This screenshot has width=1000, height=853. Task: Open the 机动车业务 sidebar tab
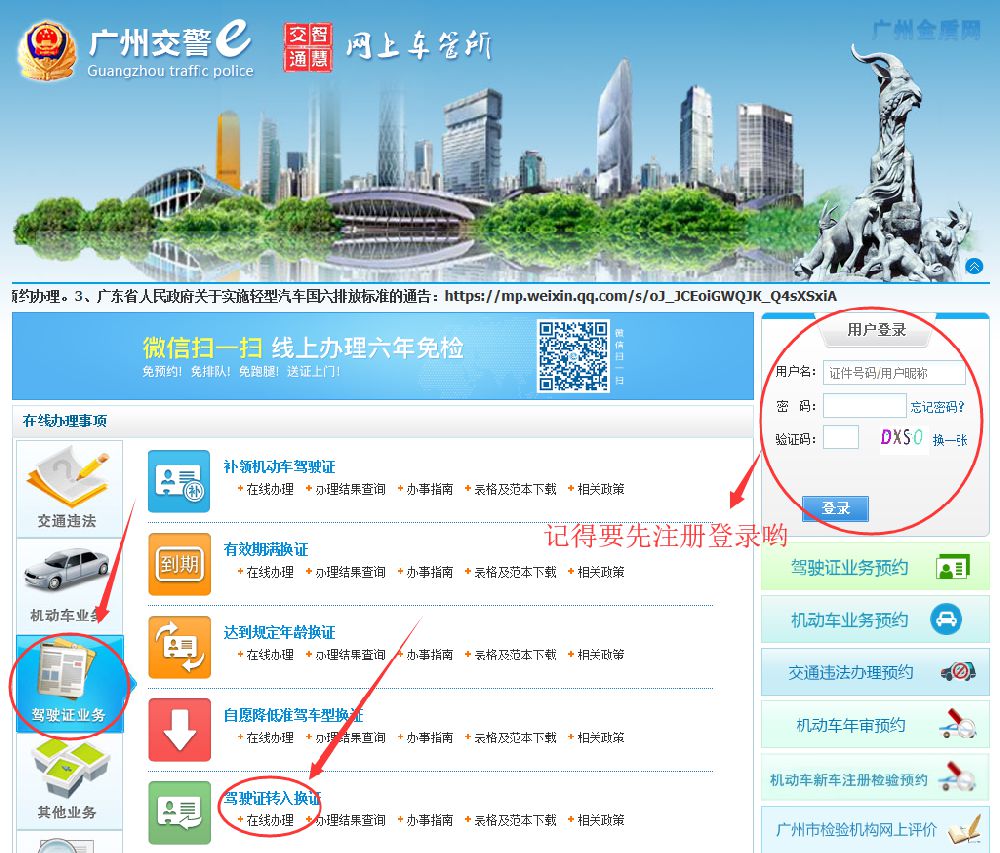coord(69,584)
